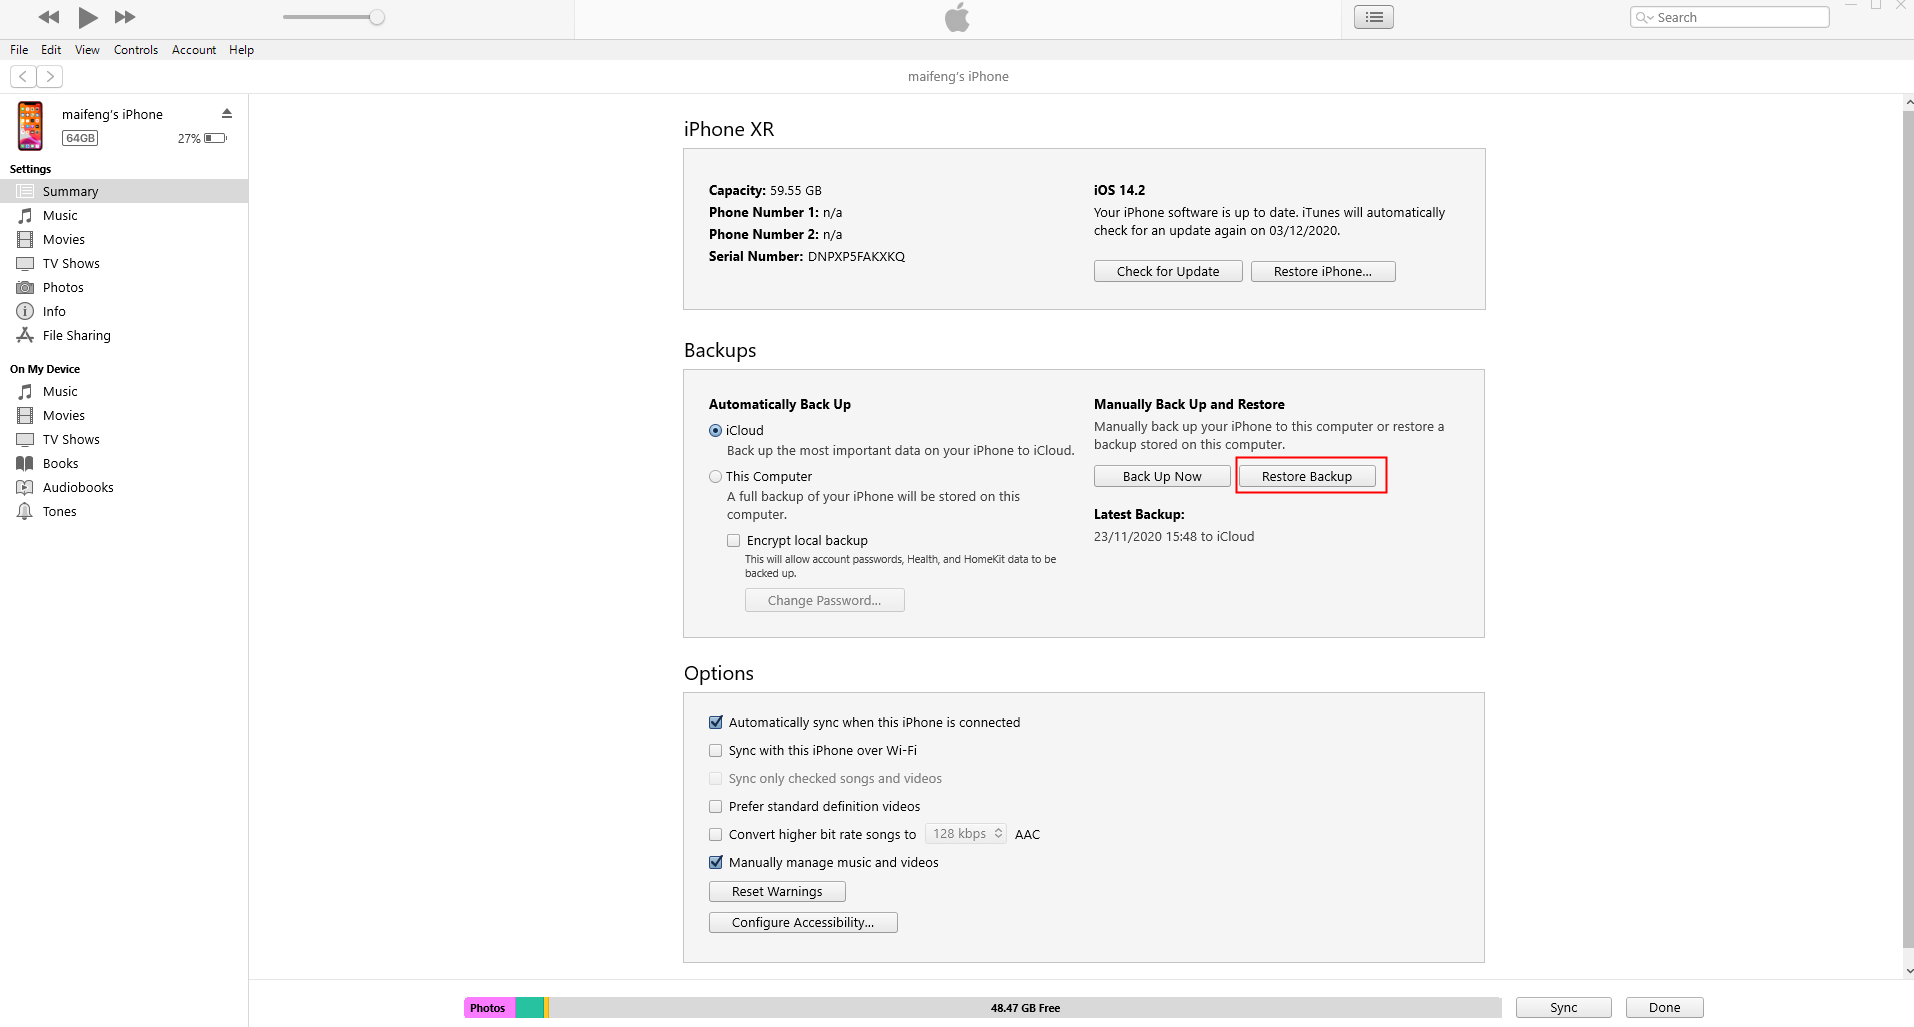Eject maifeng's iPhone
This screenshot has width=1914, height=1027.
point(227,113)
